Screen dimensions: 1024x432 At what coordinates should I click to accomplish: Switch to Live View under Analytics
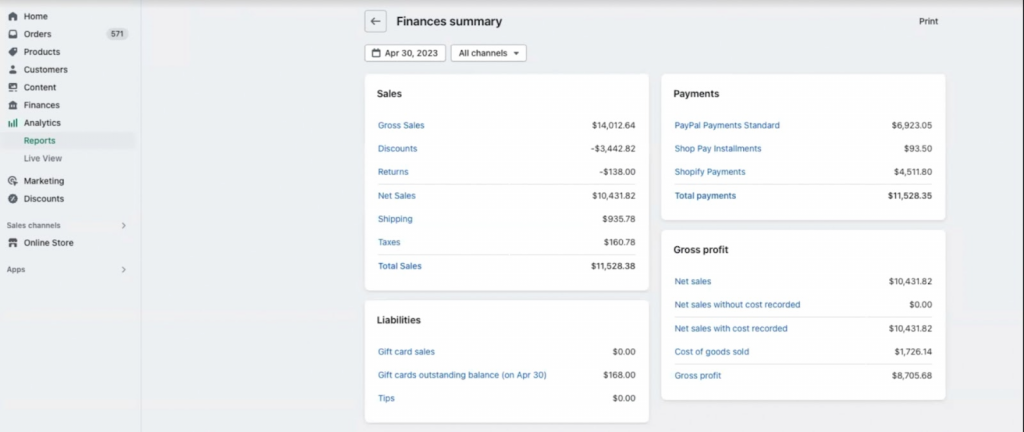click(43, 158)
